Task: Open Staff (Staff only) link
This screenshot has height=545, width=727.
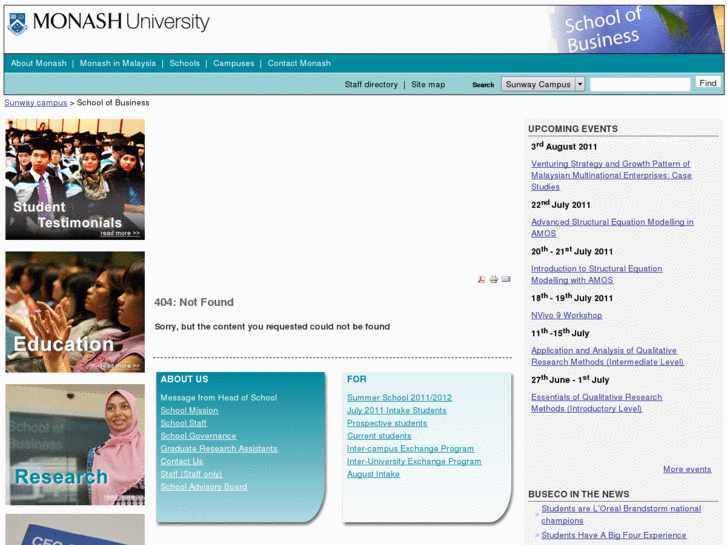Action: pyautogui.click(x=191, y=474)
